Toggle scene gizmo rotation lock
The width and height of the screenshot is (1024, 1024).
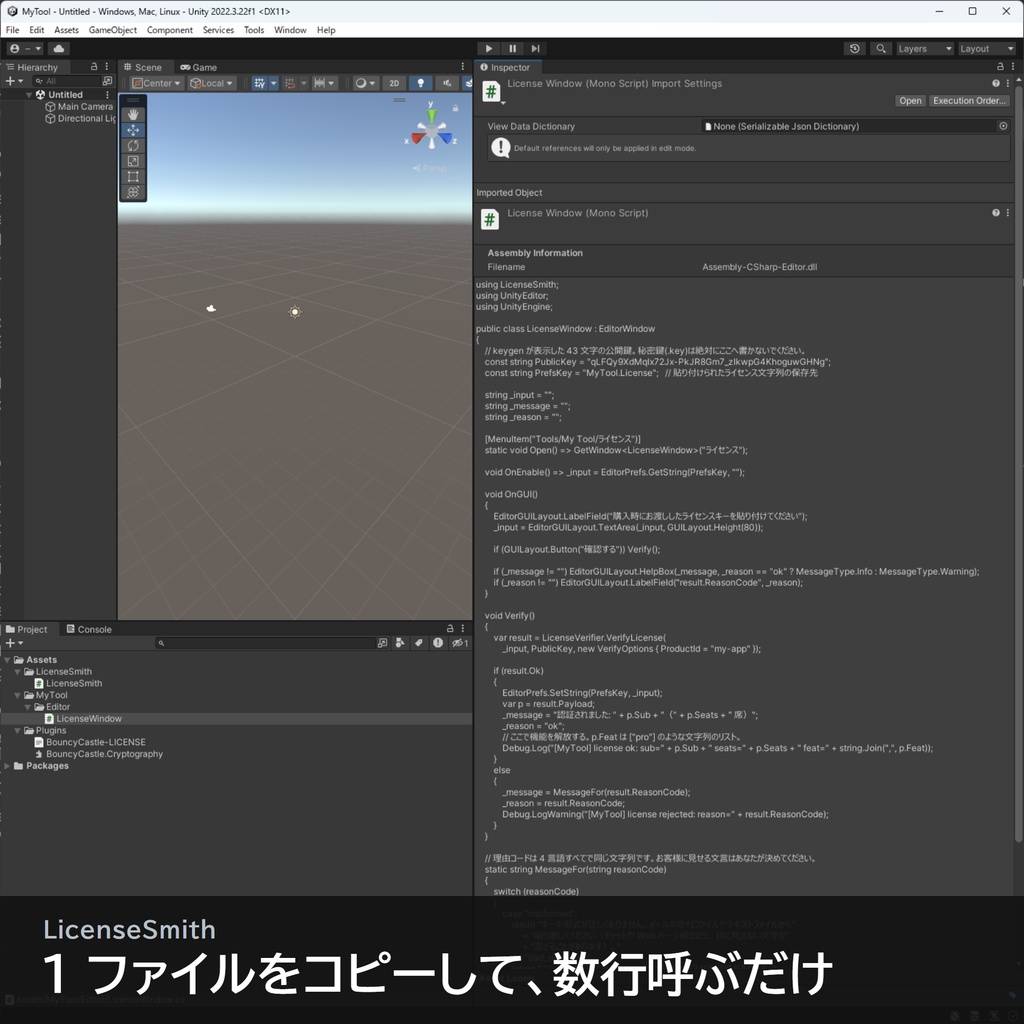456,108
